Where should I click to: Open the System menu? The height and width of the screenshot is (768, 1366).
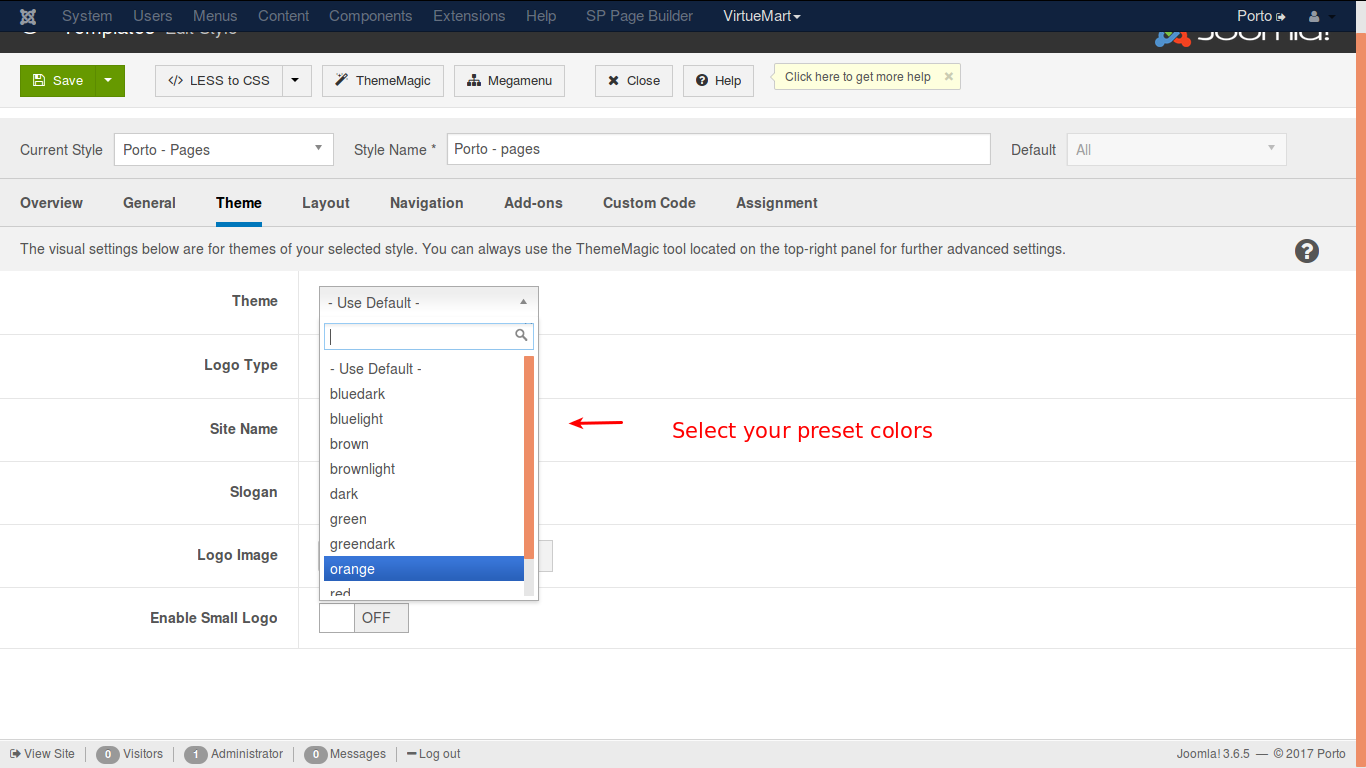87,16
